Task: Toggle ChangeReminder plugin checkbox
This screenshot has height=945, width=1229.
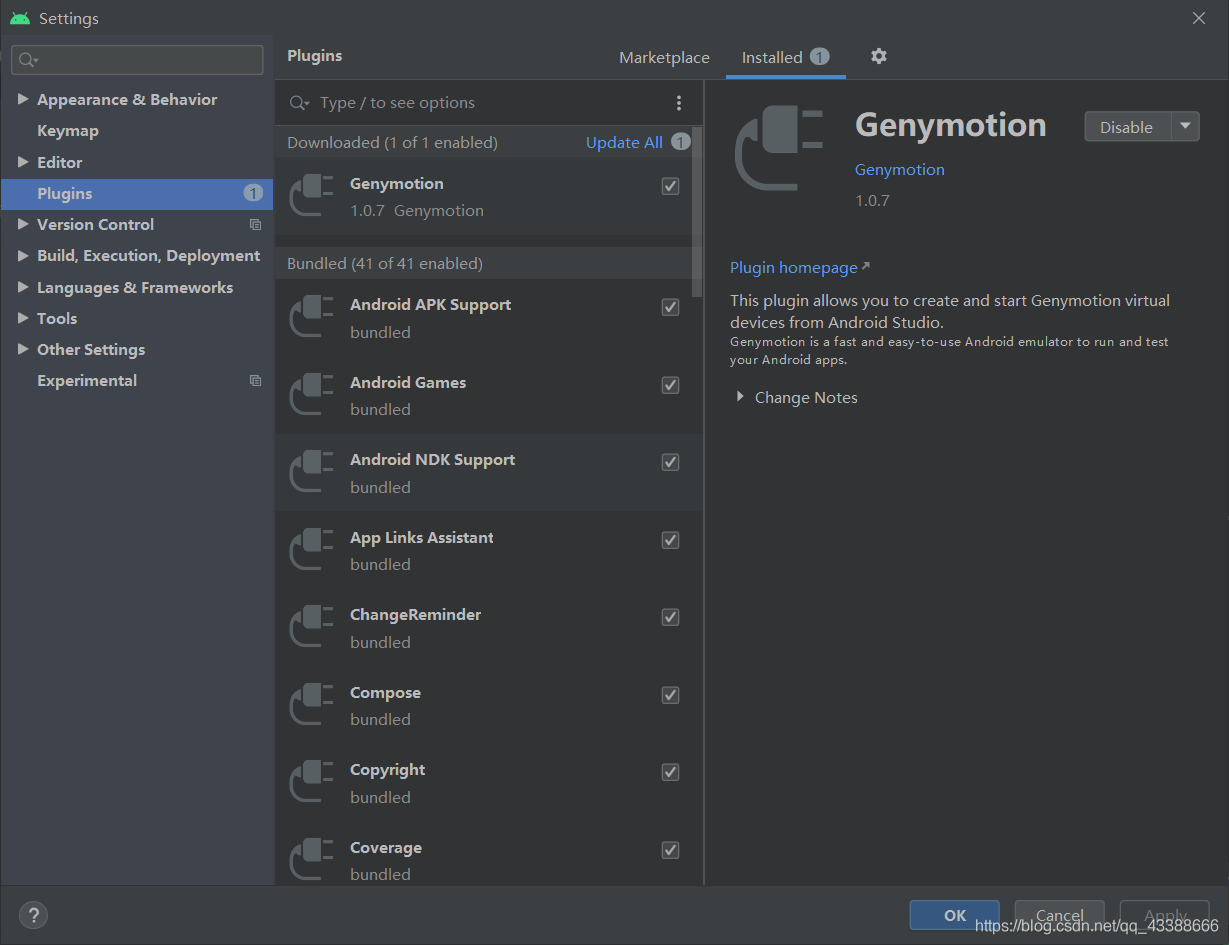Action: [x=671, y=617]
